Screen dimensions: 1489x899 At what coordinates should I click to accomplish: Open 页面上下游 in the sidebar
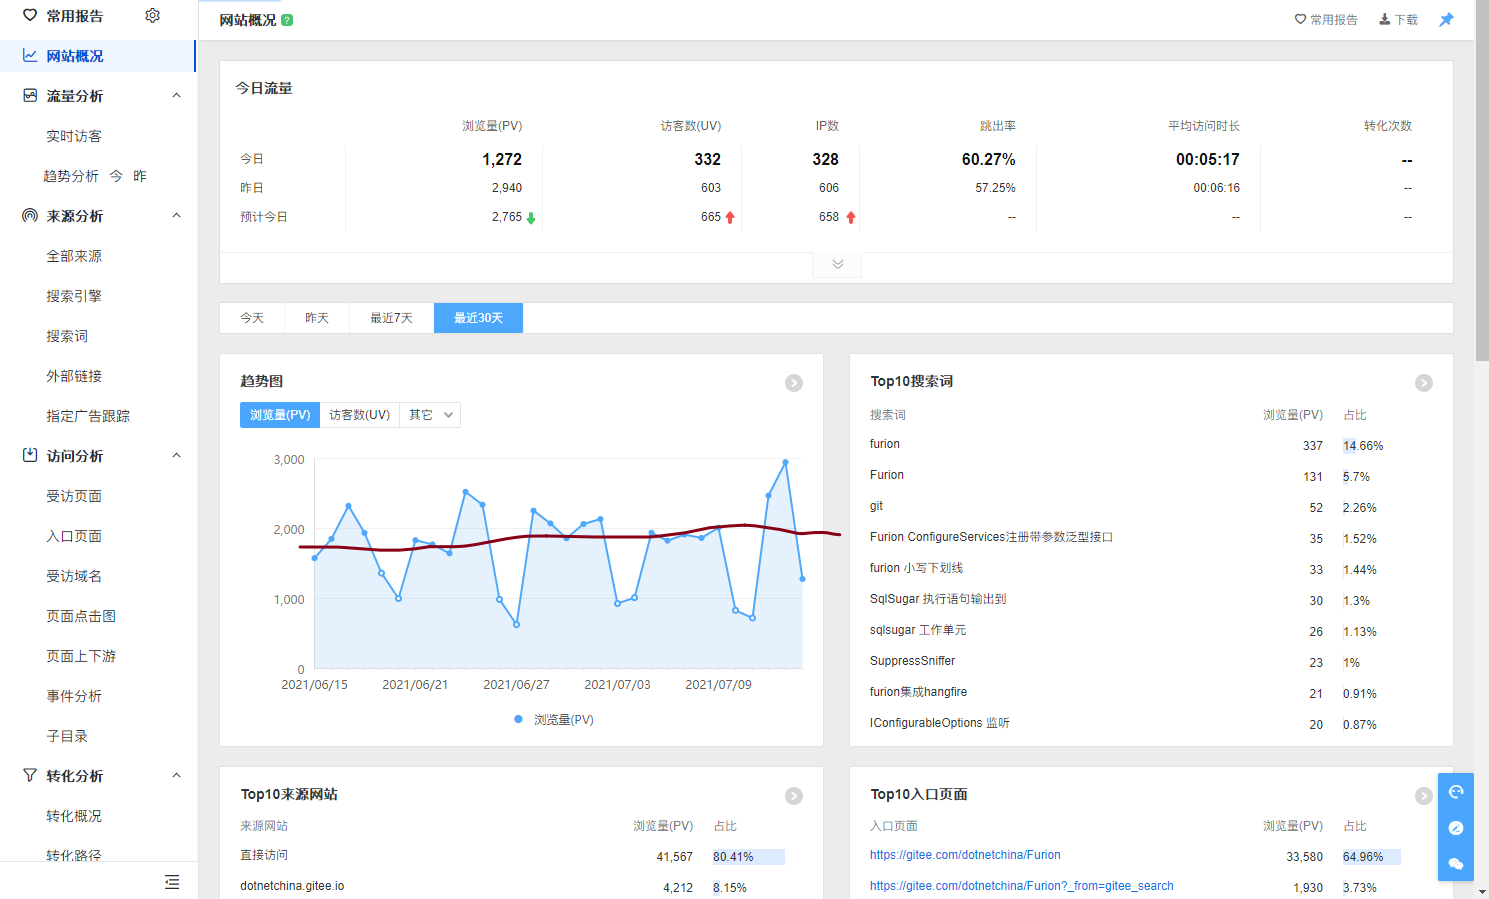[81, 656]
